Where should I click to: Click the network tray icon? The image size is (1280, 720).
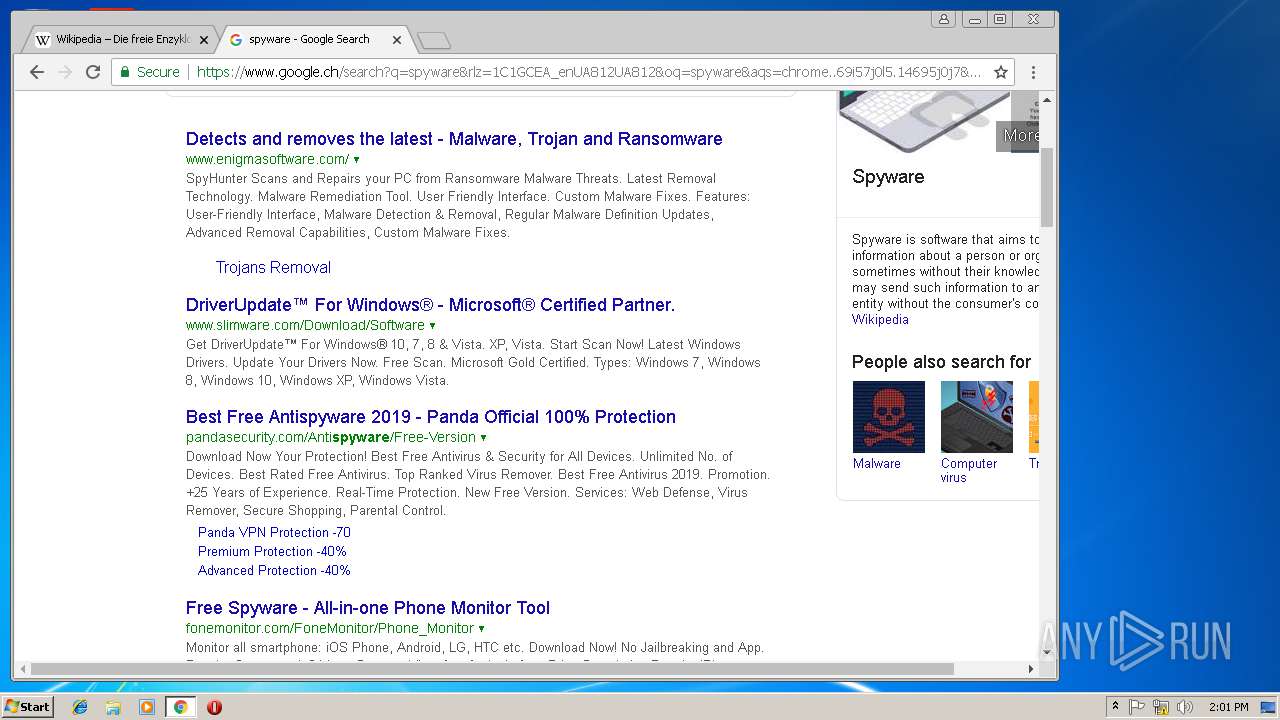point(1161,707)
